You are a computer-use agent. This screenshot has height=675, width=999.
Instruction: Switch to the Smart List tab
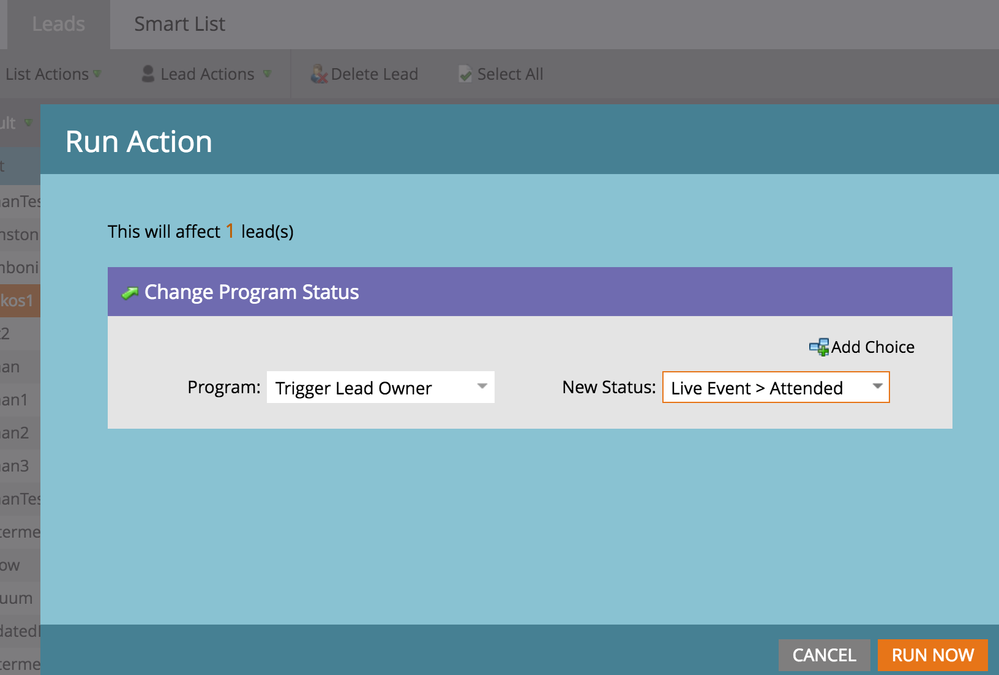(x=180, y=24)
